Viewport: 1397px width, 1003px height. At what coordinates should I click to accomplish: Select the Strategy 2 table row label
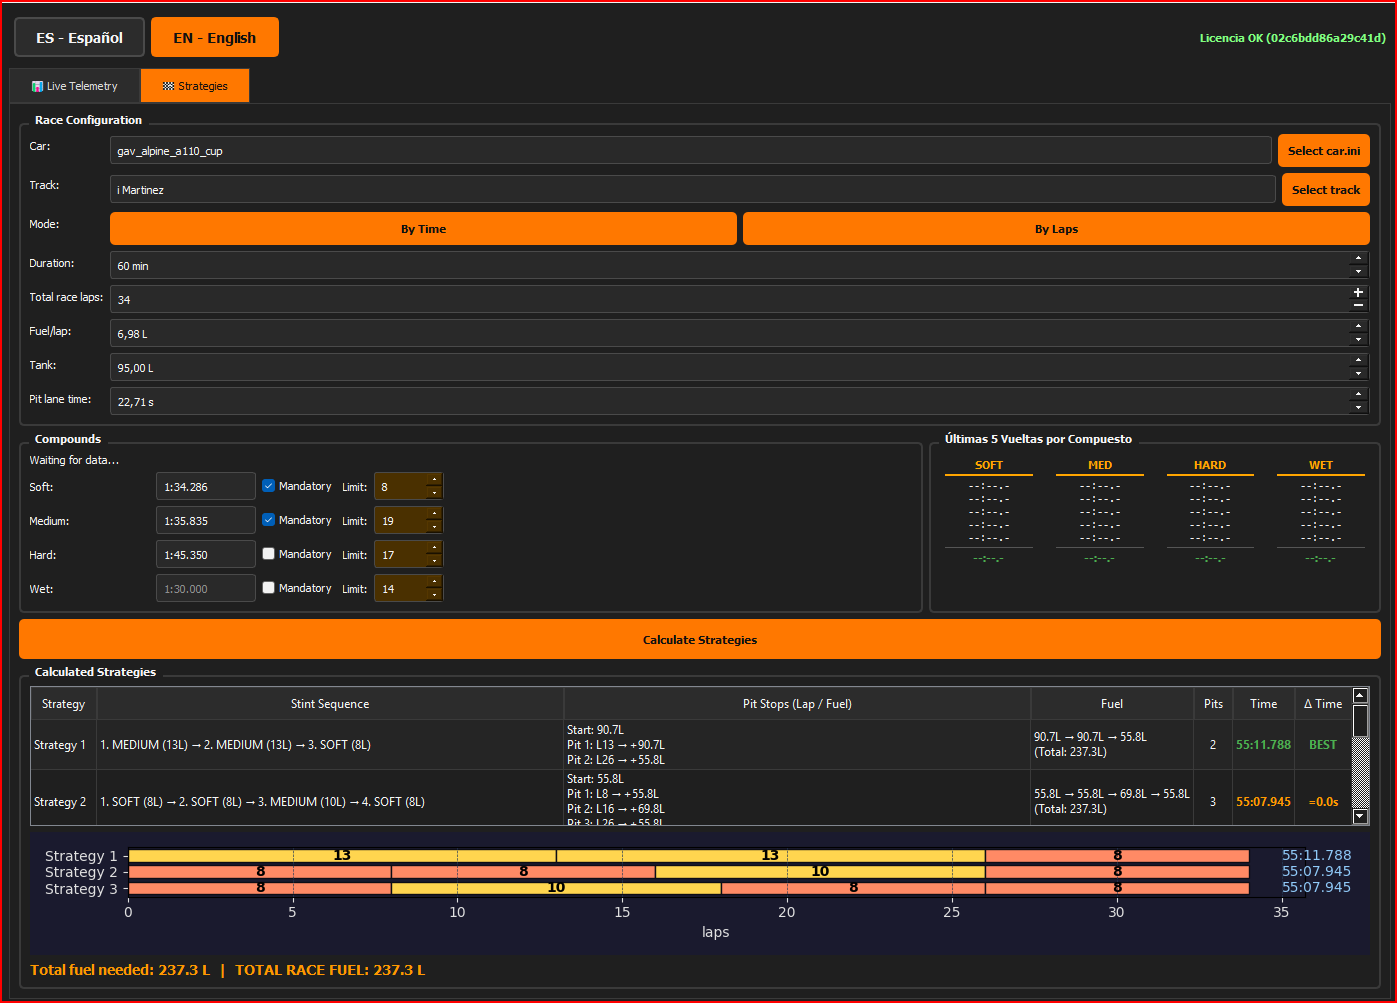[60, 802]
